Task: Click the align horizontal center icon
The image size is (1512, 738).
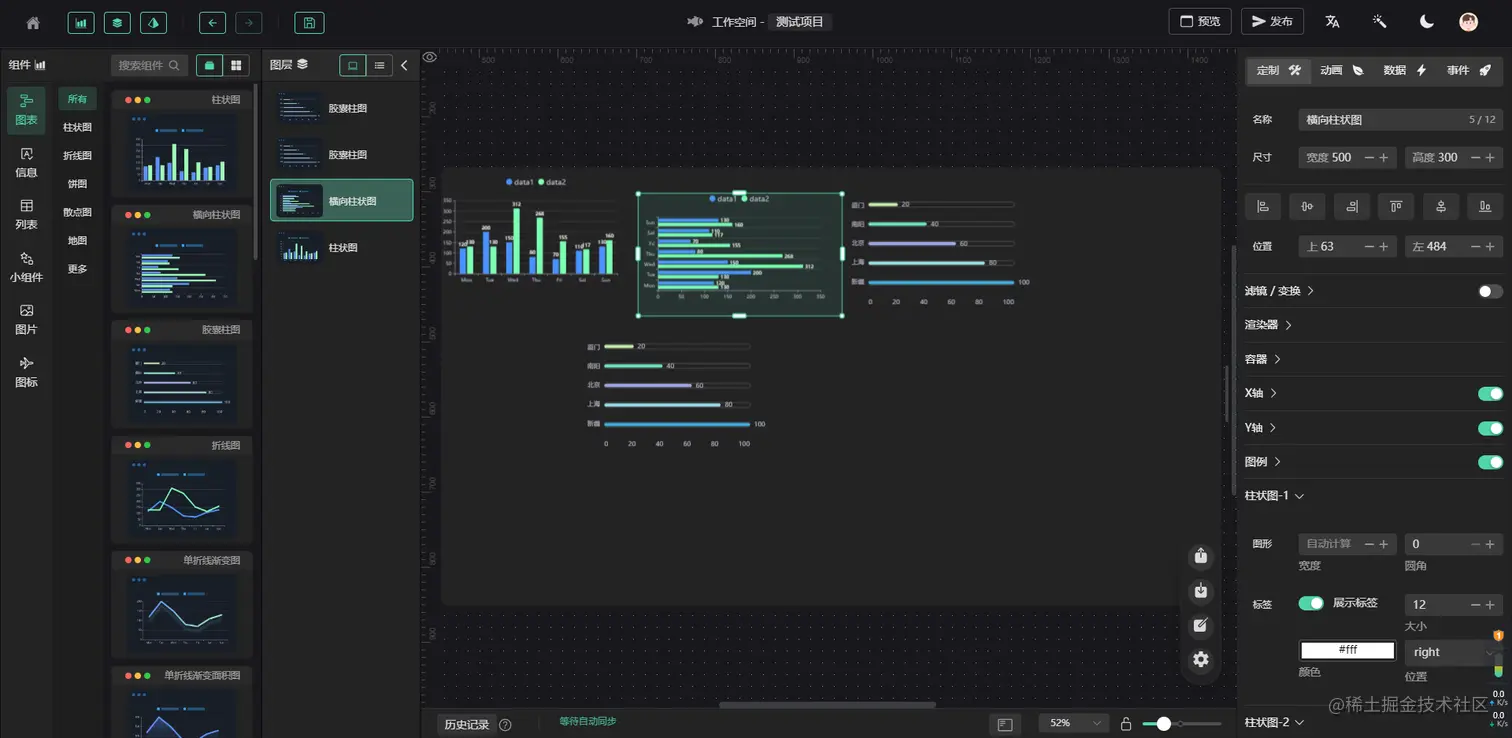Action: pyautogui.click(x=1307, y=206)
